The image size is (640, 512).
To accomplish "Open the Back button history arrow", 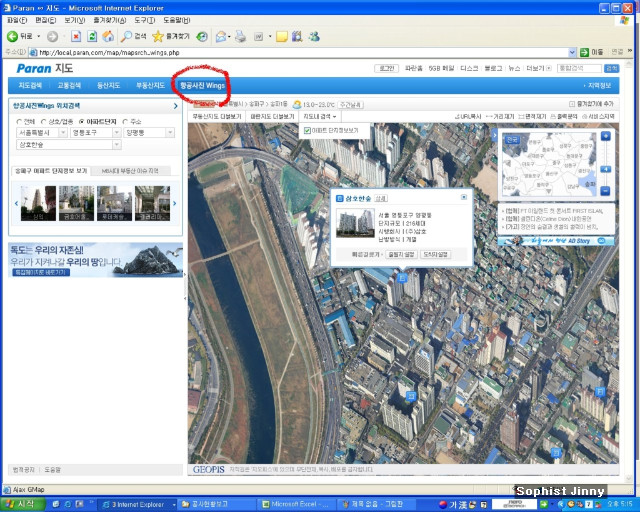I will (x=39, y=37).
